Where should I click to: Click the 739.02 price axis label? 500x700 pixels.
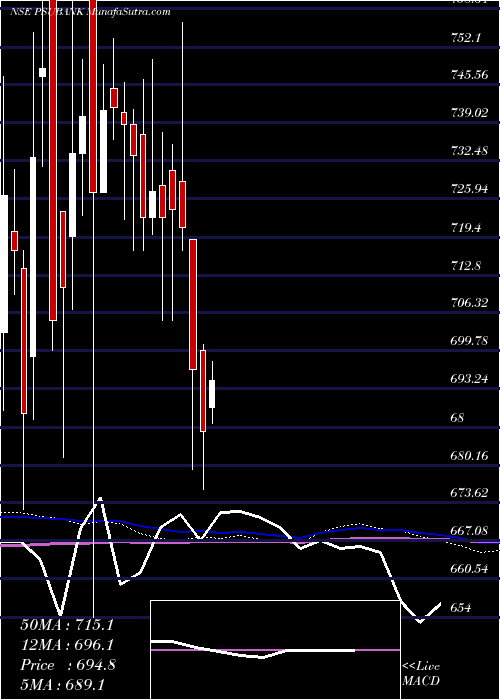(469, 113)
